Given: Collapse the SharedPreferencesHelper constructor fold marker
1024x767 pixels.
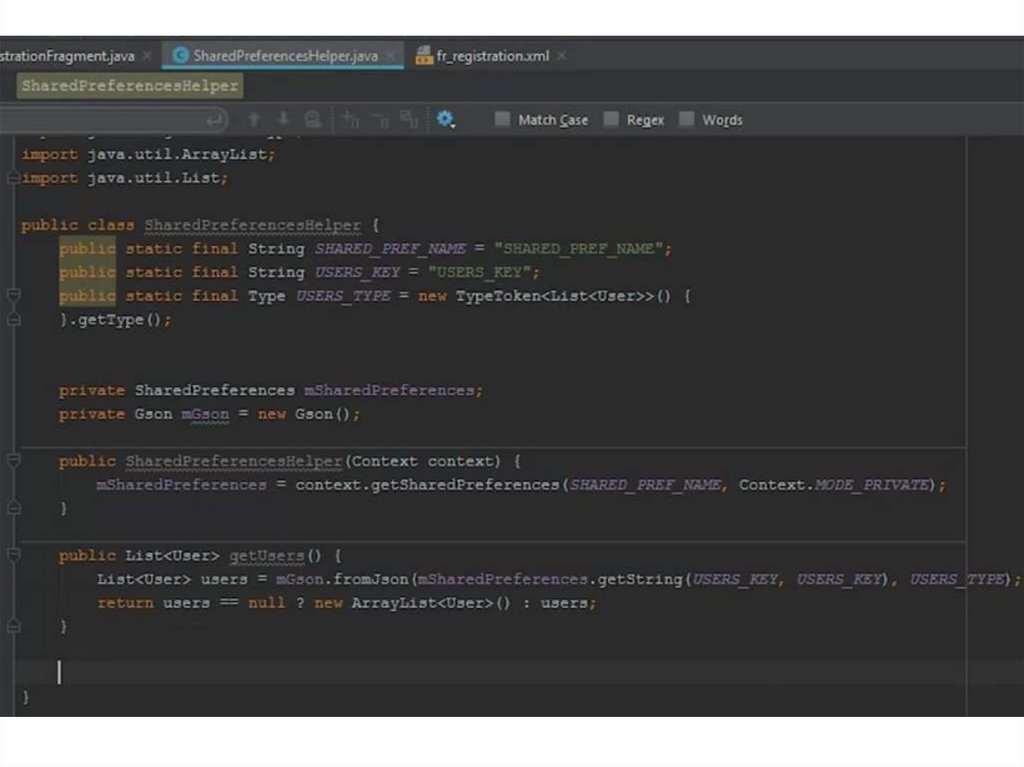Looking at the screenshot, I should click(13, 461).
